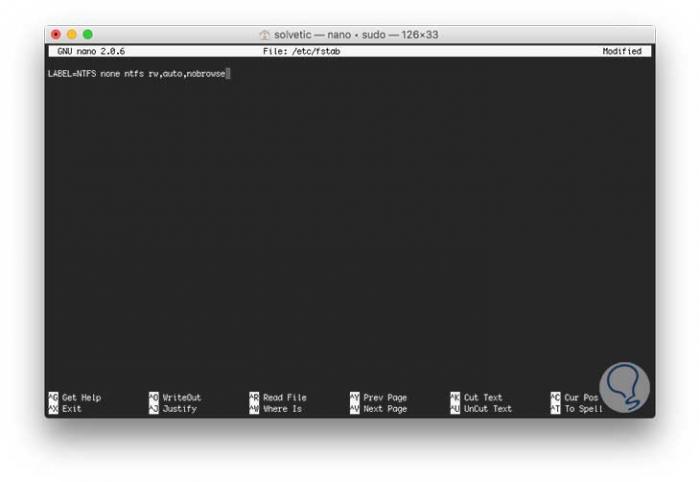This screenshot has width=700, height=482.
Task: Click the '^K Cut Text' shortcut
Action: (x=476, y=397)
